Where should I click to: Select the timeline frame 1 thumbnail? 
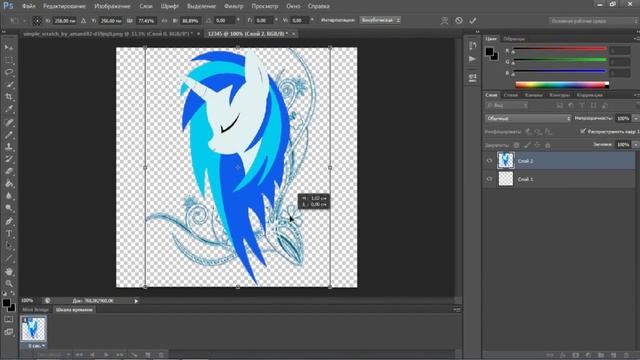[x=33, y=329]
